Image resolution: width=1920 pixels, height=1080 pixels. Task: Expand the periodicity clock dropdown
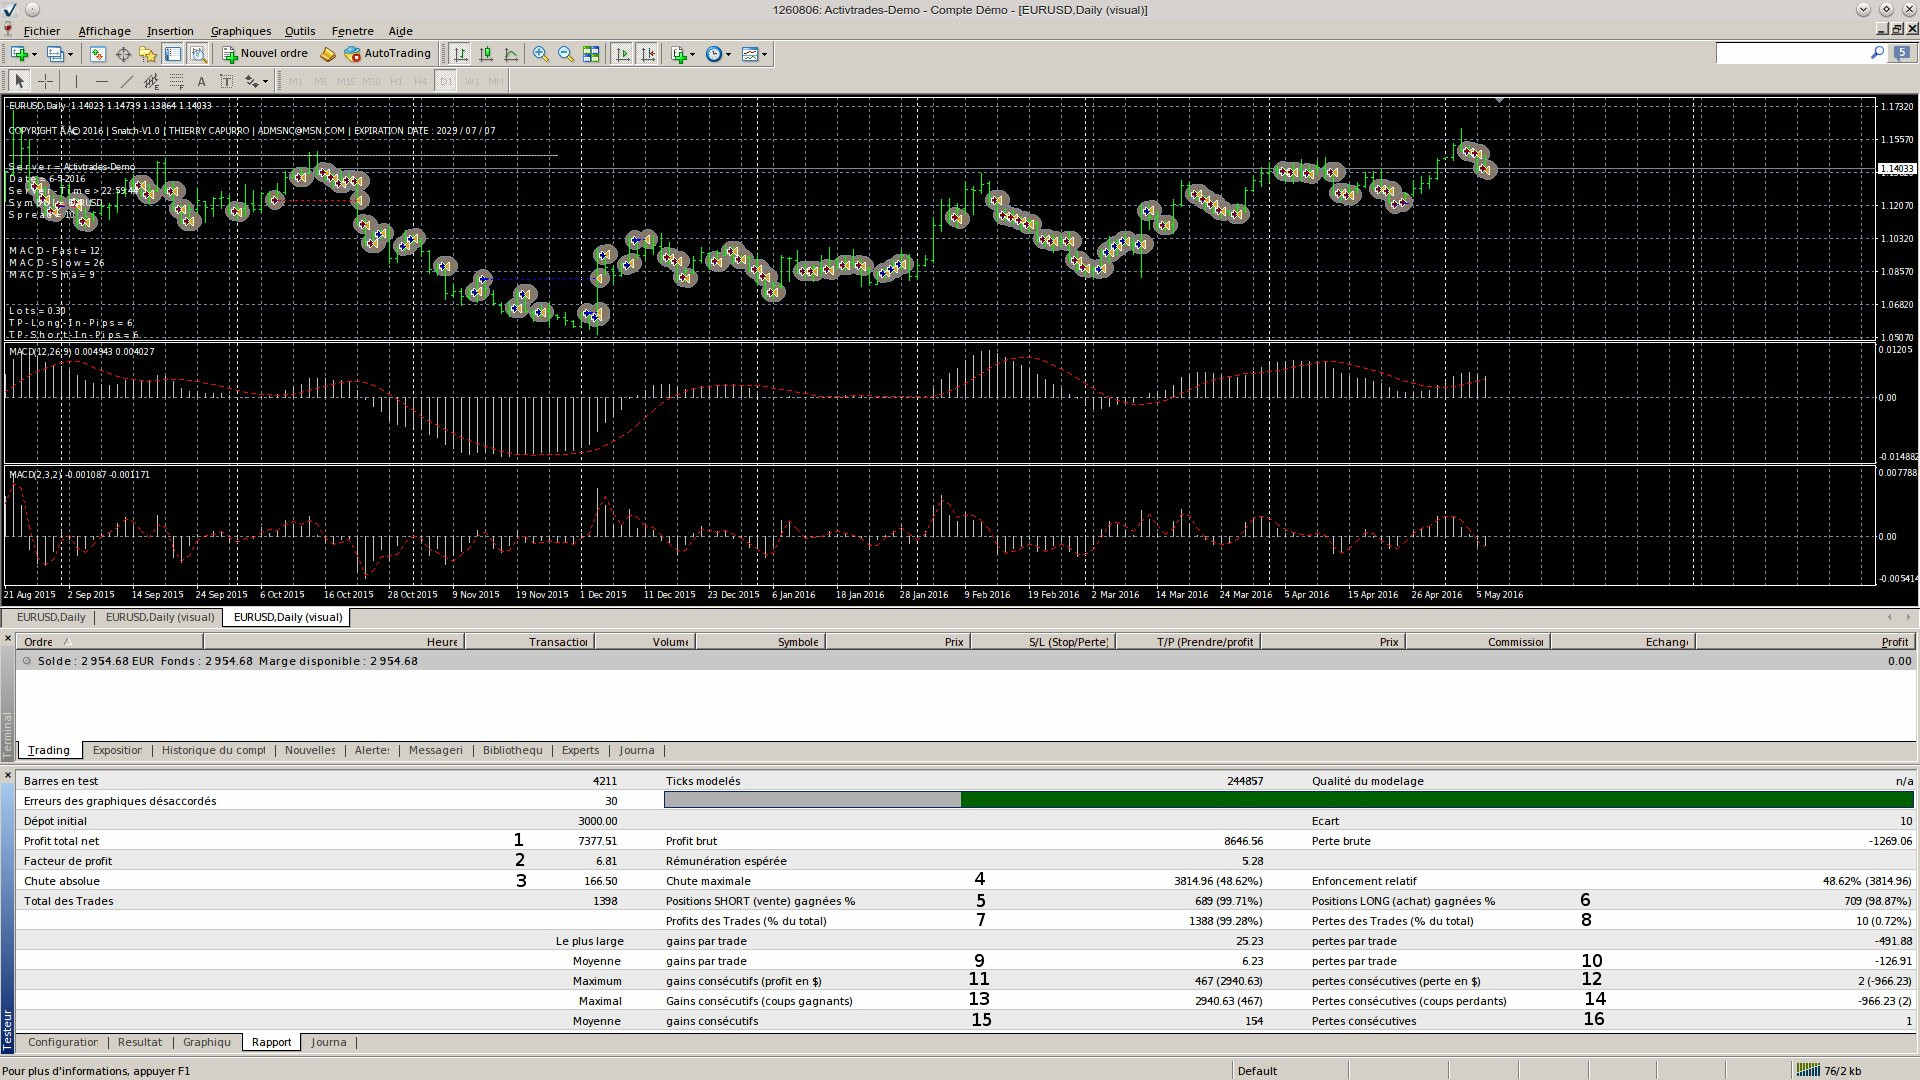click(x=728, y=54)
